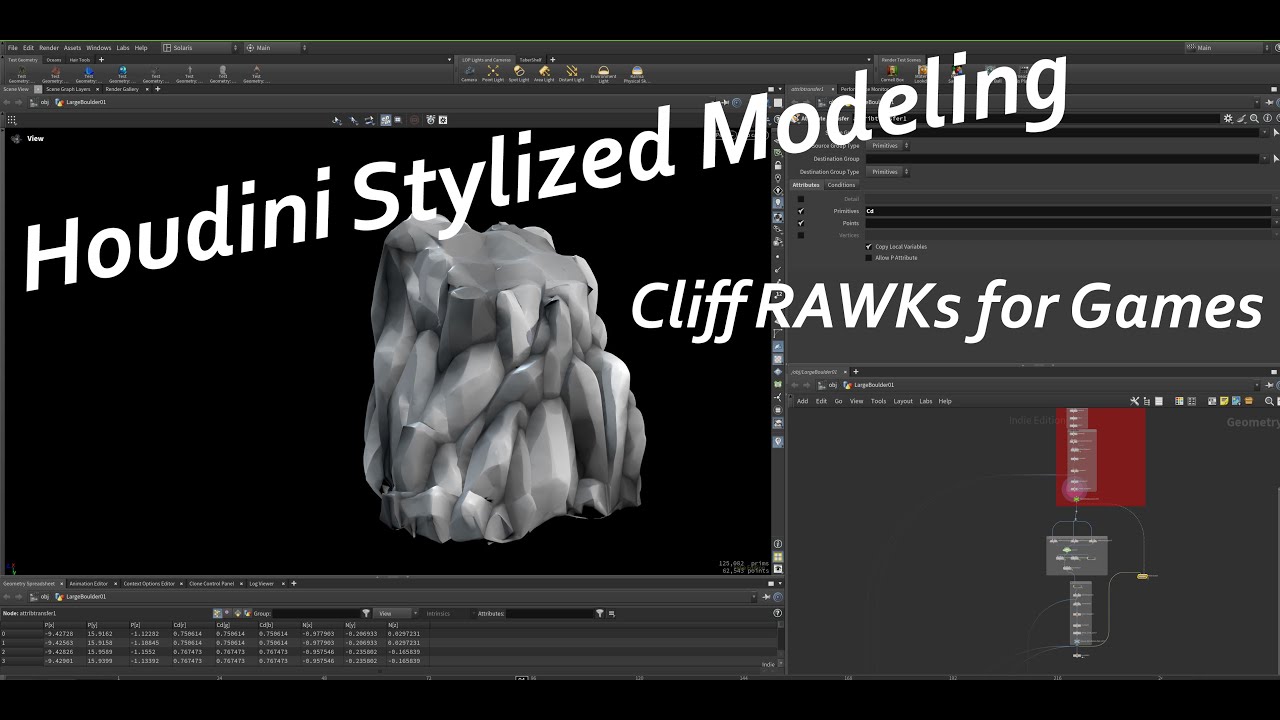Open the Render Gallery tab
Viewport: 1280px width, 720px height.
tap(122, 89)
